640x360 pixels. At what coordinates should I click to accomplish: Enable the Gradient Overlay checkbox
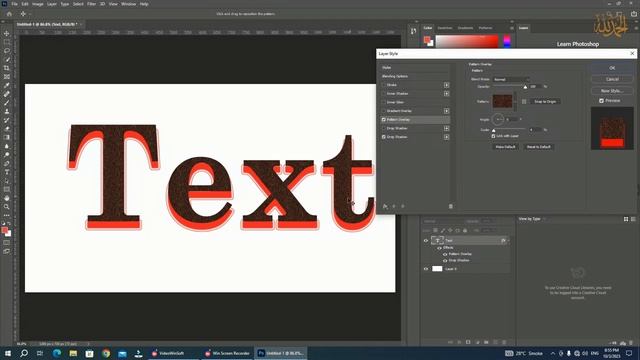pos(384,111)
